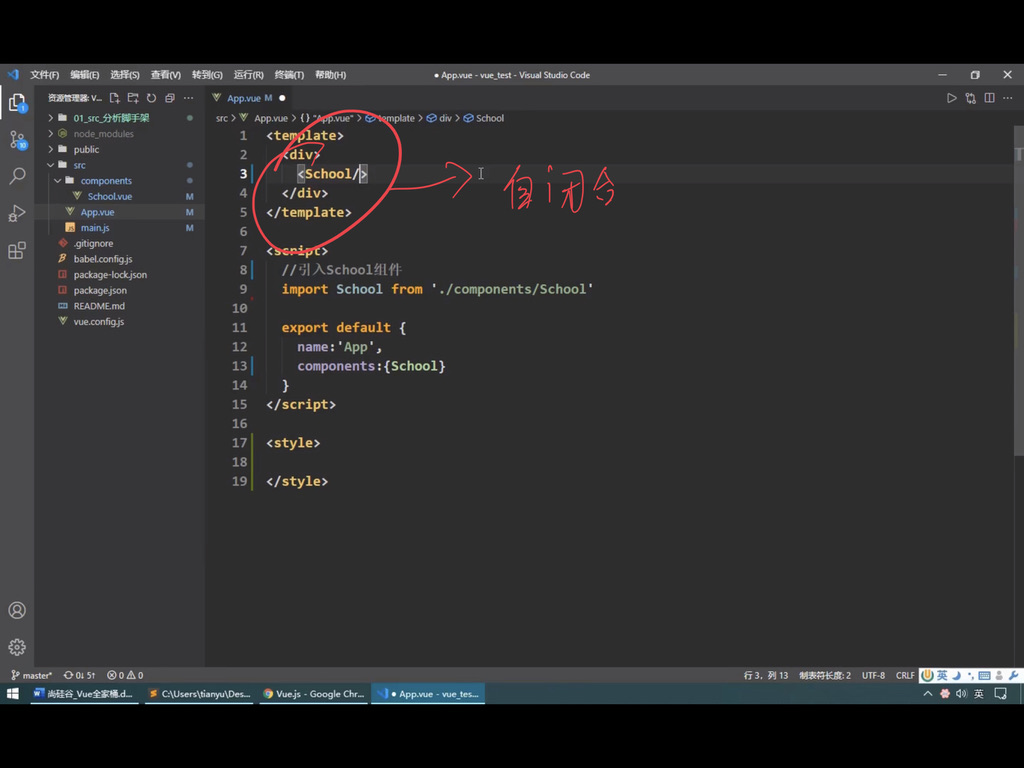
Task: Click the IME moon icon
Action: click(957, 675)
